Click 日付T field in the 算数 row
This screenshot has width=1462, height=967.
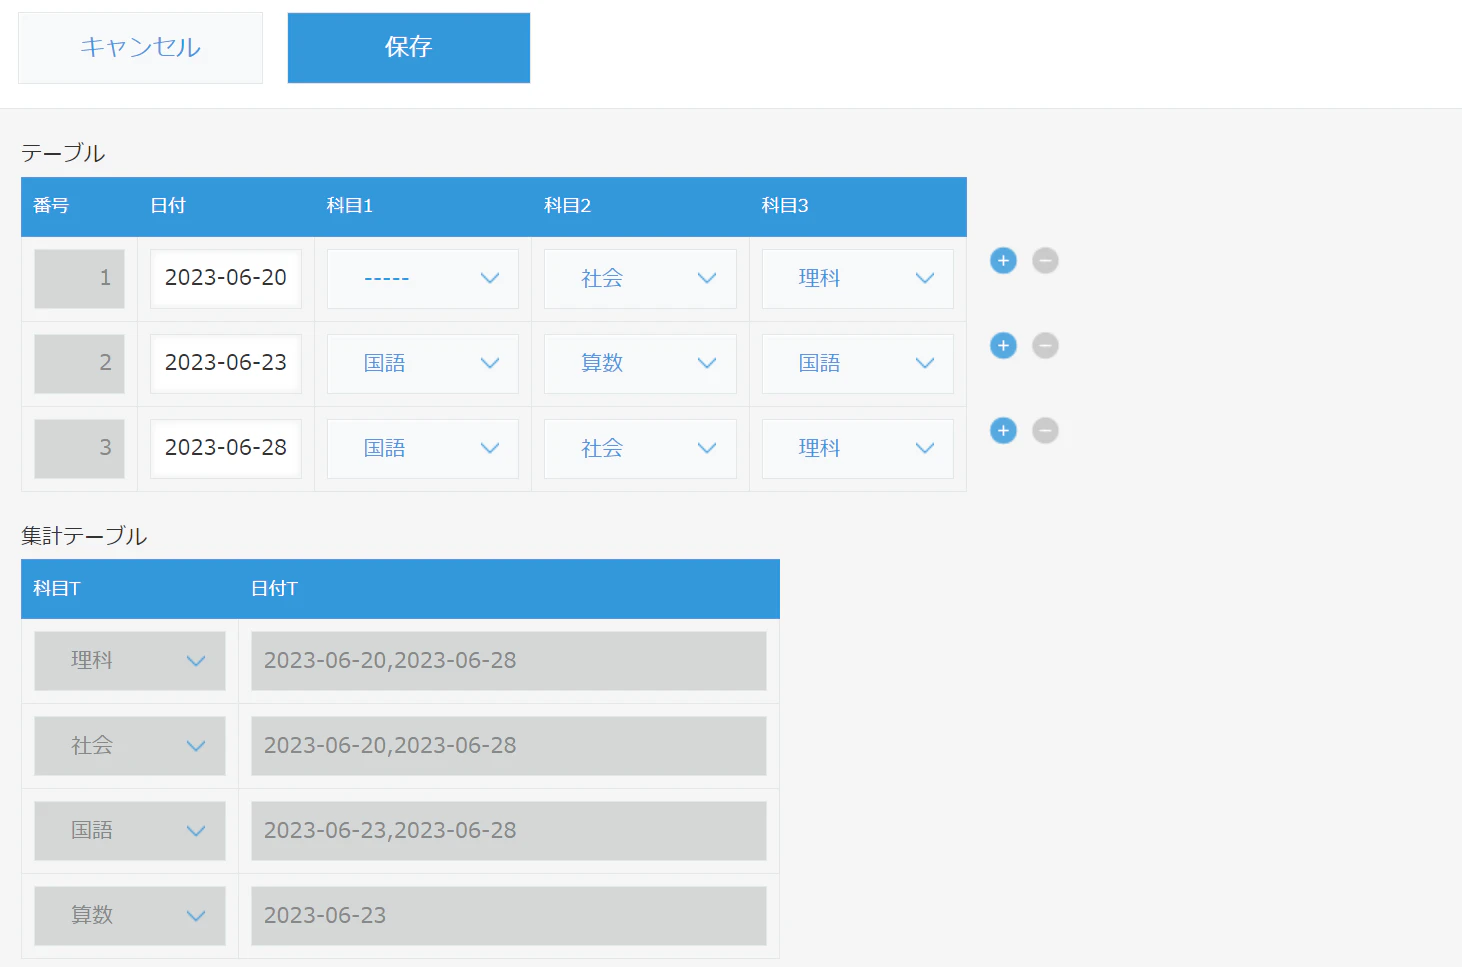(509, 916)
